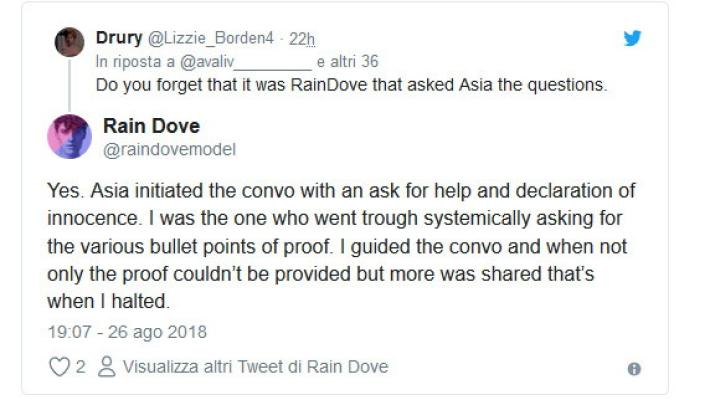The image size is (710, 404).
Task: Click the person icon beside Visualizza altri Tweet
Action: pyautogui.click(x=107, y=367)
